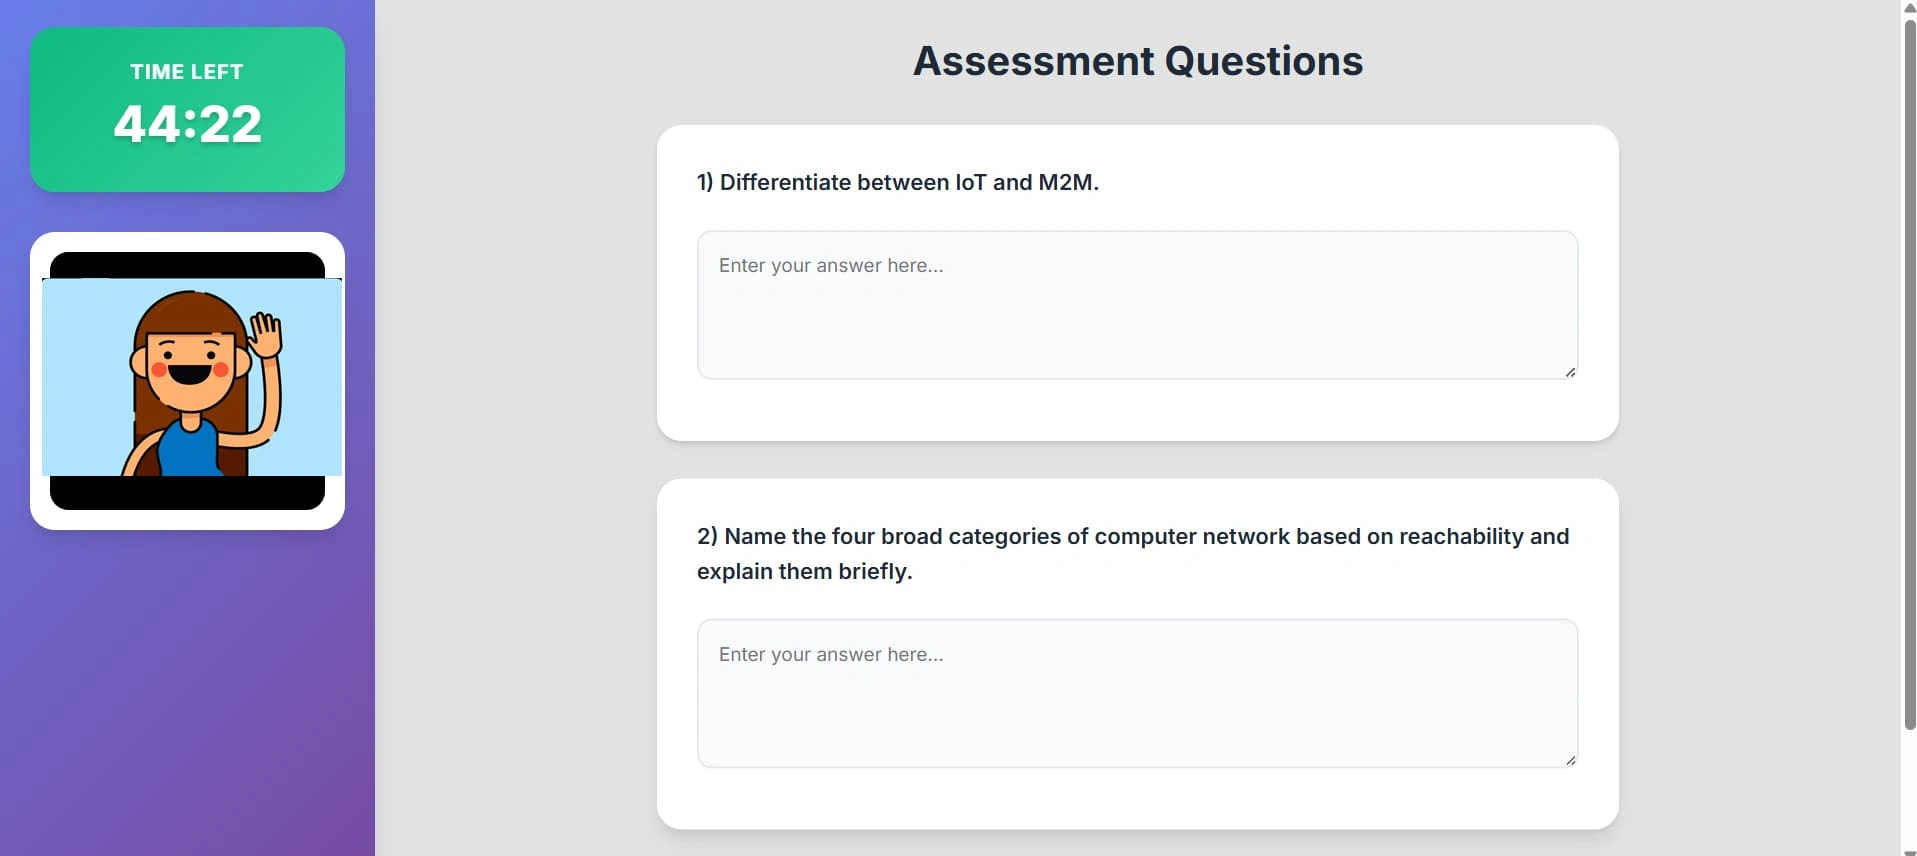Click the Assessment Questions heading
The image size is (1917, 856).
tap(1138, 61)
